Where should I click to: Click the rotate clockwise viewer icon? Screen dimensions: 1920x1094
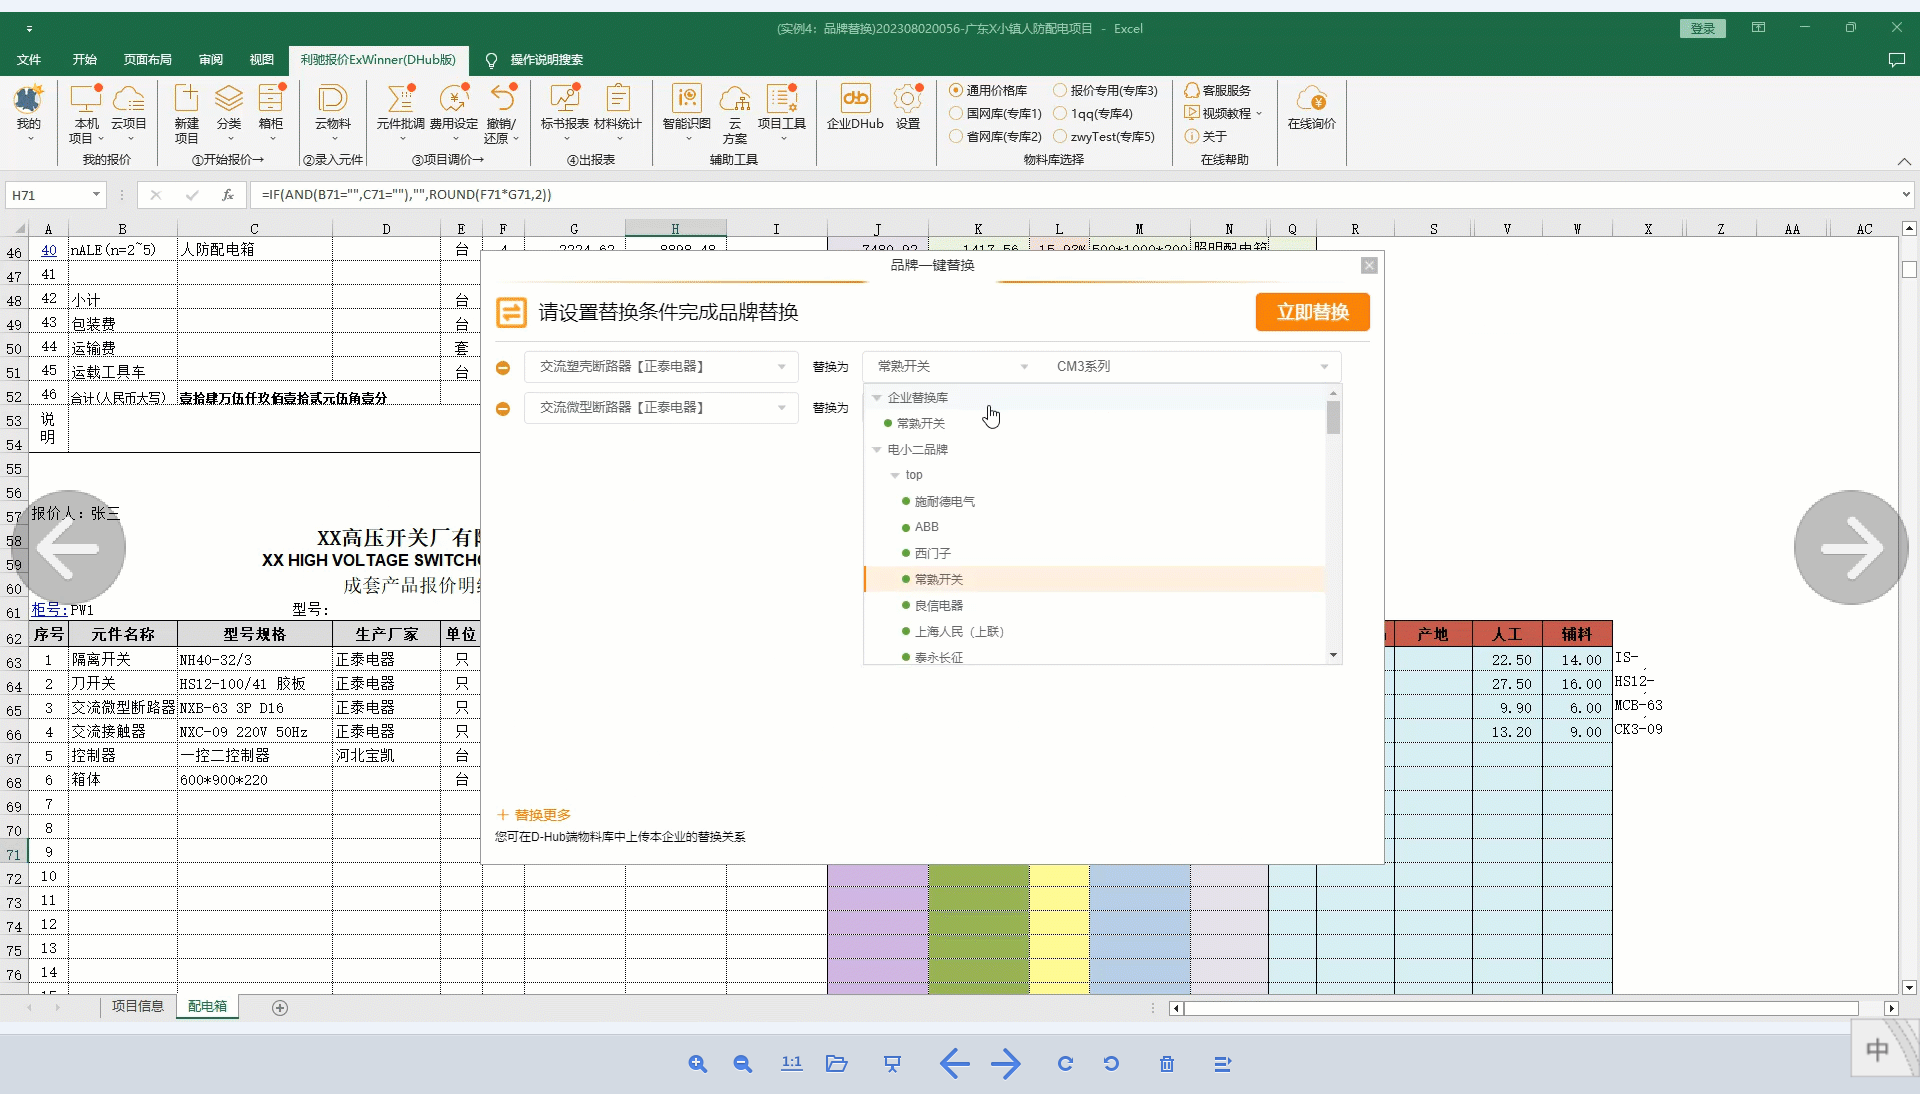click(1065, 1064)
